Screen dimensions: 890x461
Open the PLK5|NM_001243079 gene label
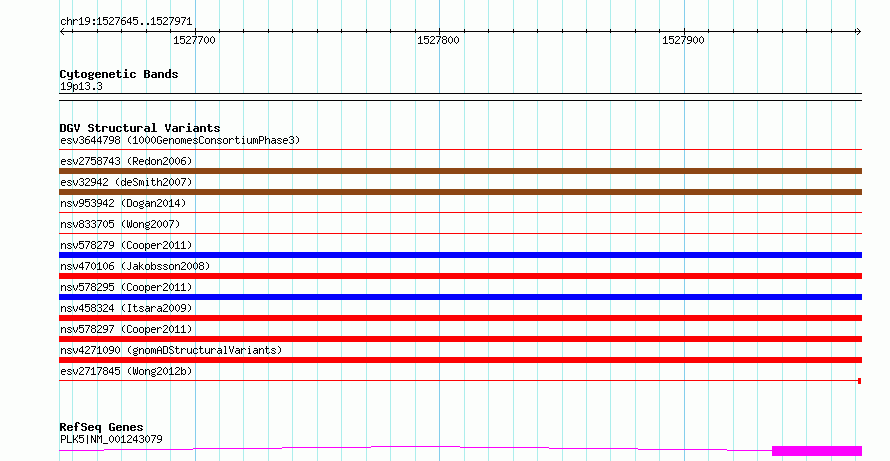tap(111, 439)
